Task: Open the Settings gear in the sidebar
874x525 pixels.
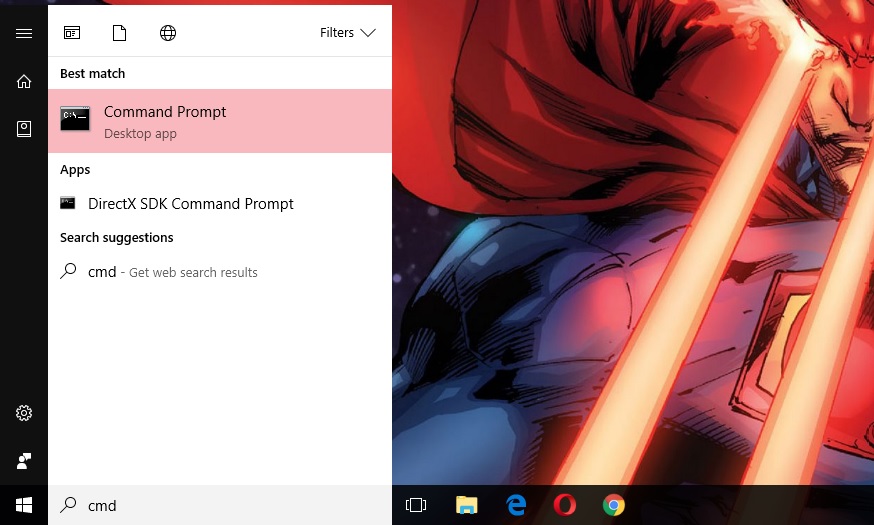Action: tap(23, 413)
